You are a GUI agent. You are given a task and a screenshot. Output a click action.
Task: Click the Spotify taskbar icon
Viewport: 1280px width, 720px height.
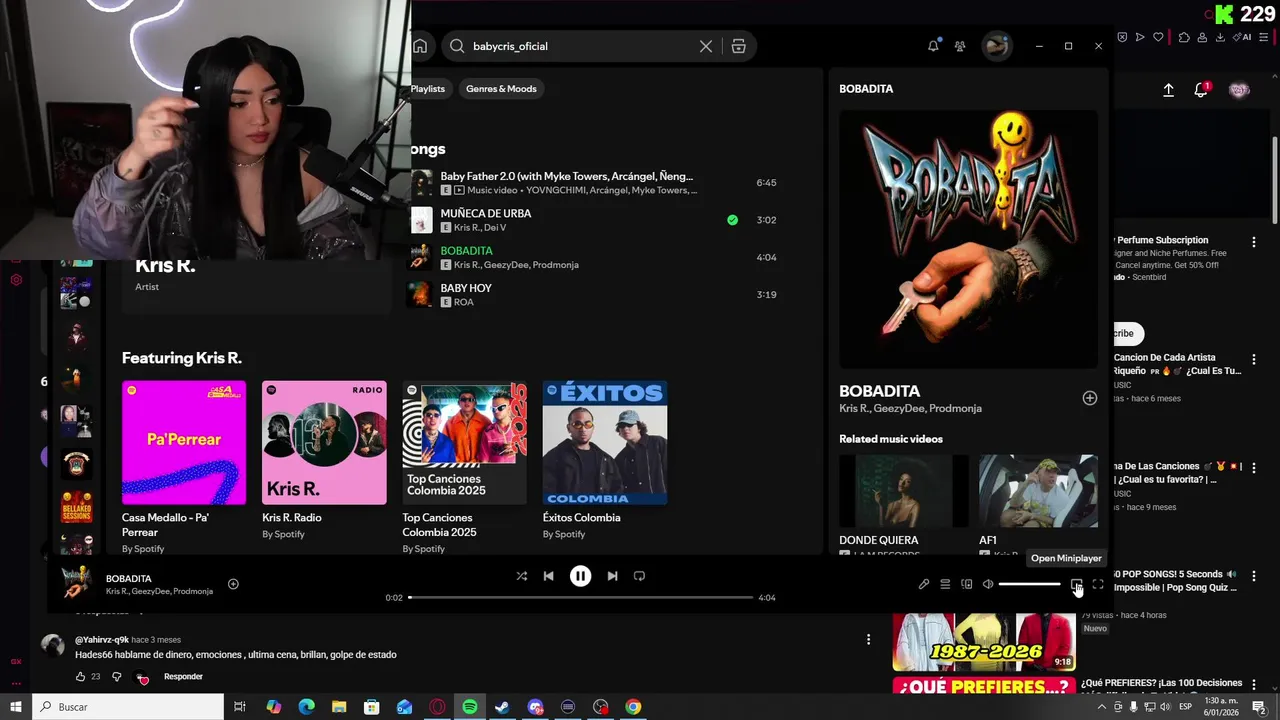click(469, 707)
